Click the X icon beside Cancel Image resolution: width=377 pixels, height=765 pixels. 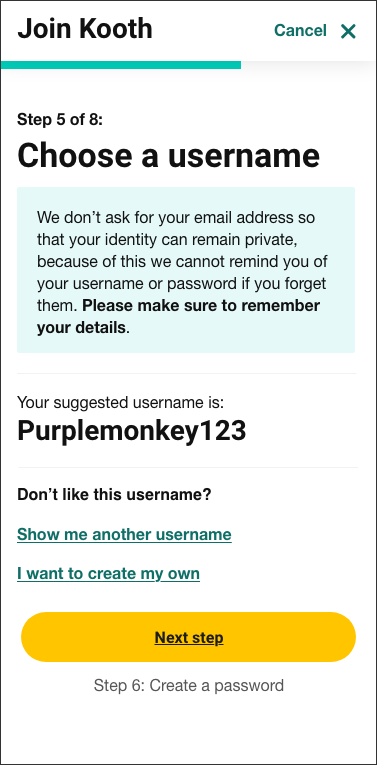(x=348, y=32)
